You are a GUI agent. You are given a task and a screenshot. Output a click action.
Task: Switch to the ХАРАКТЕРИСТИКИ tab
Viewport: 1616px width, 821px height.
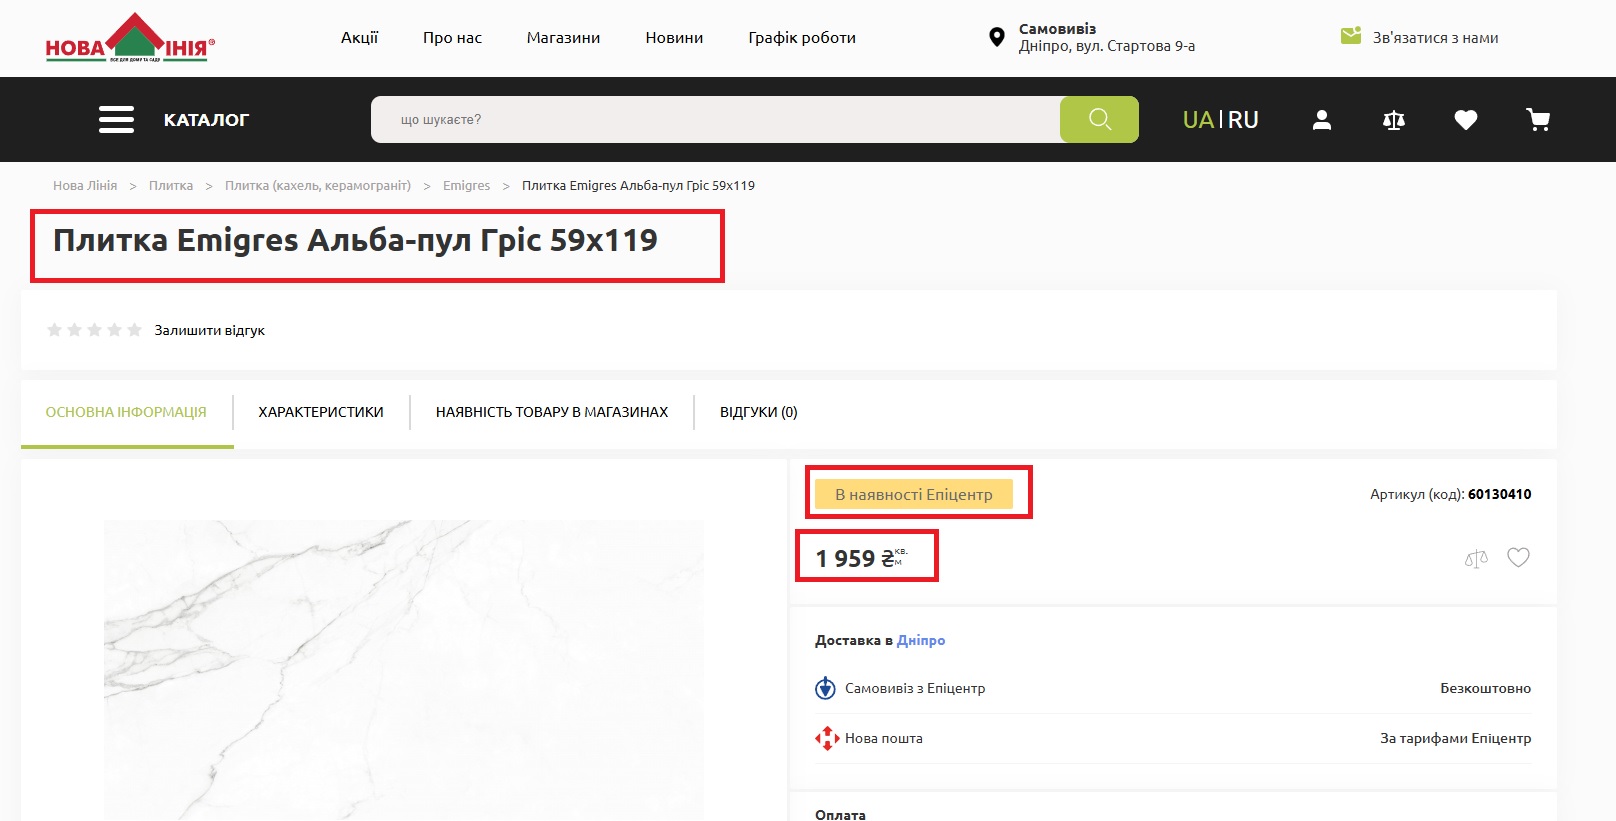click(321, 412)
